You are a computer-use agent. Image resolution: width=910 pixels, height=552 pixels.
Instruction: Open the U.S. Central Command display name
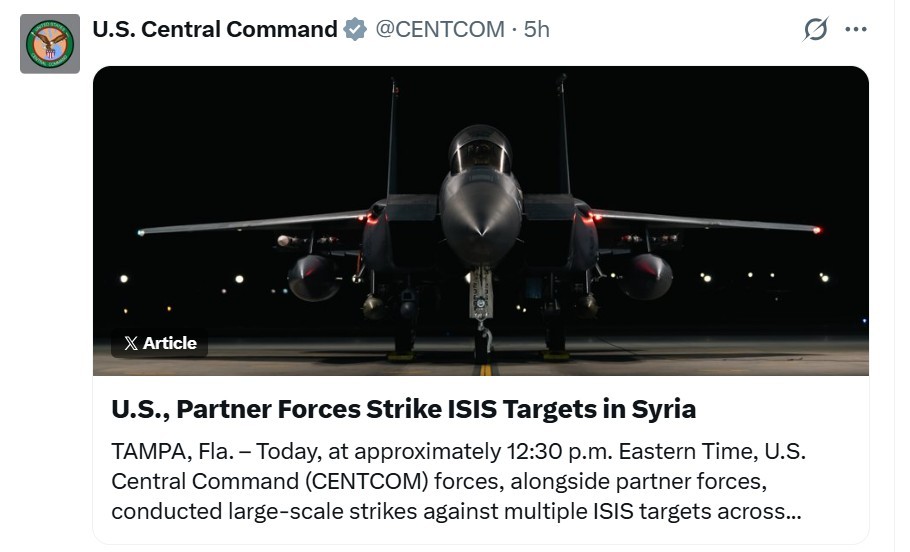214,30
